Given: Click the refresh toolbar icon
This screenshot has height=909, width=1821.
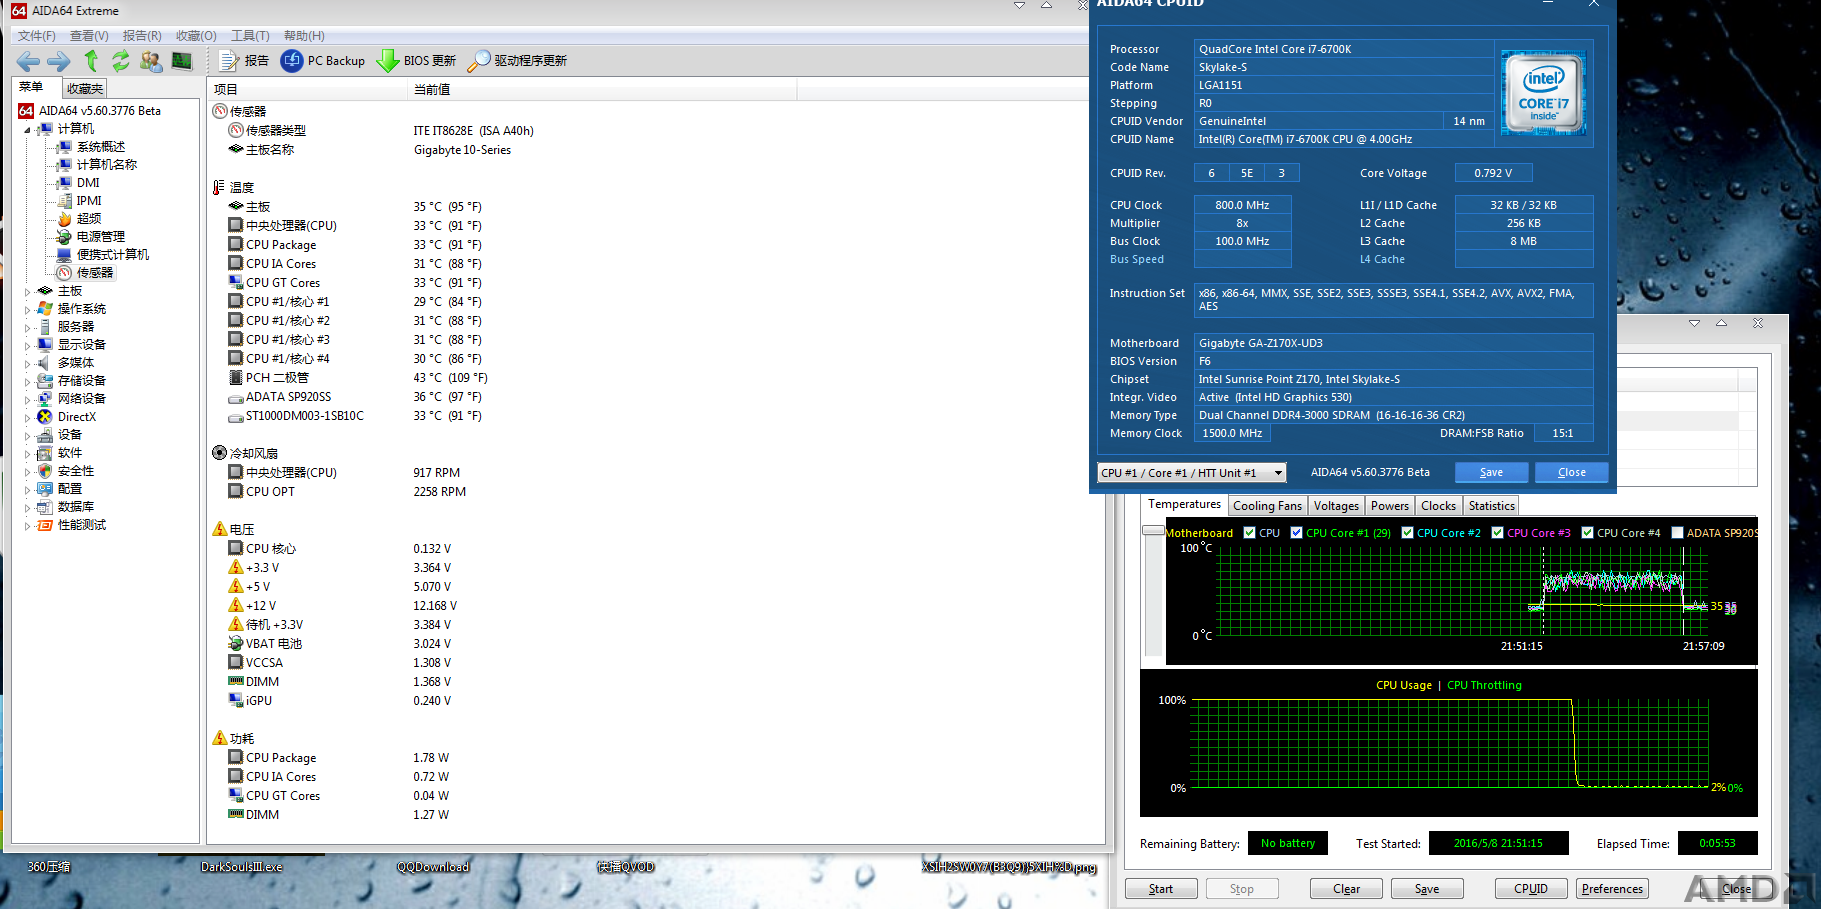Looking at the screenshot, I should pyautogui.click(x=121, y=61).
